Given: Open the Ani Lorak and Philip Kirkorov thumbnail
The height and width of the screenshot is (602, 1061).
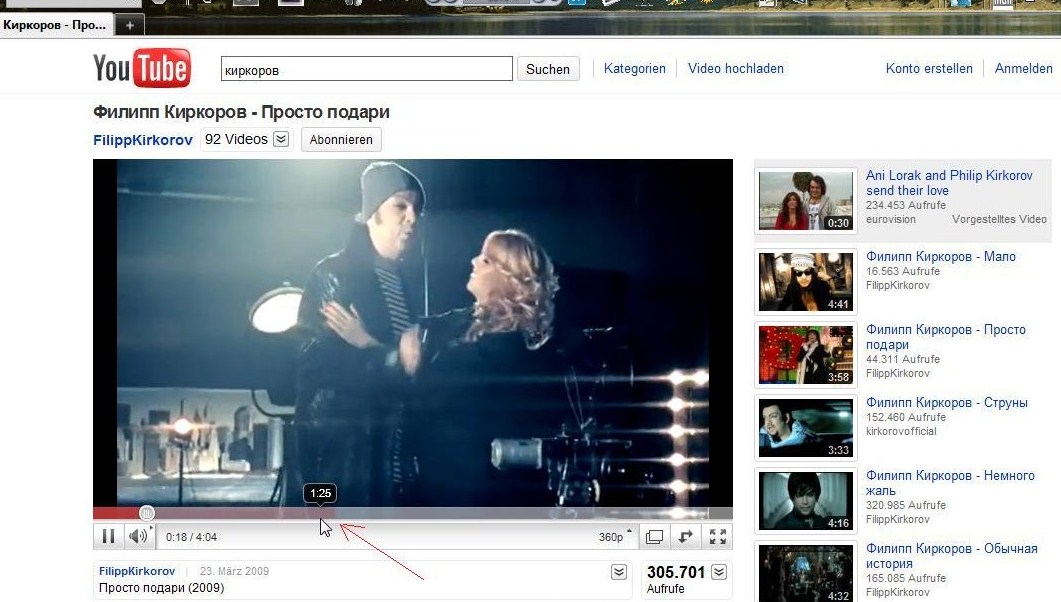Looking at the screenshot, I should [x=806, y=201].
